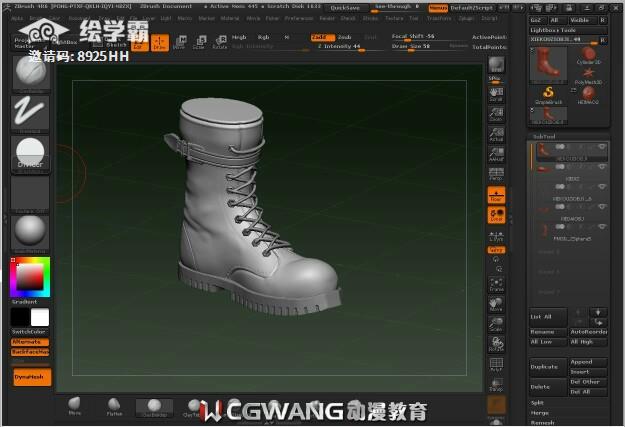Select the Flatten brush at the bottom shelf
This screenshot has width=625, height=427.
coord(114,407)
